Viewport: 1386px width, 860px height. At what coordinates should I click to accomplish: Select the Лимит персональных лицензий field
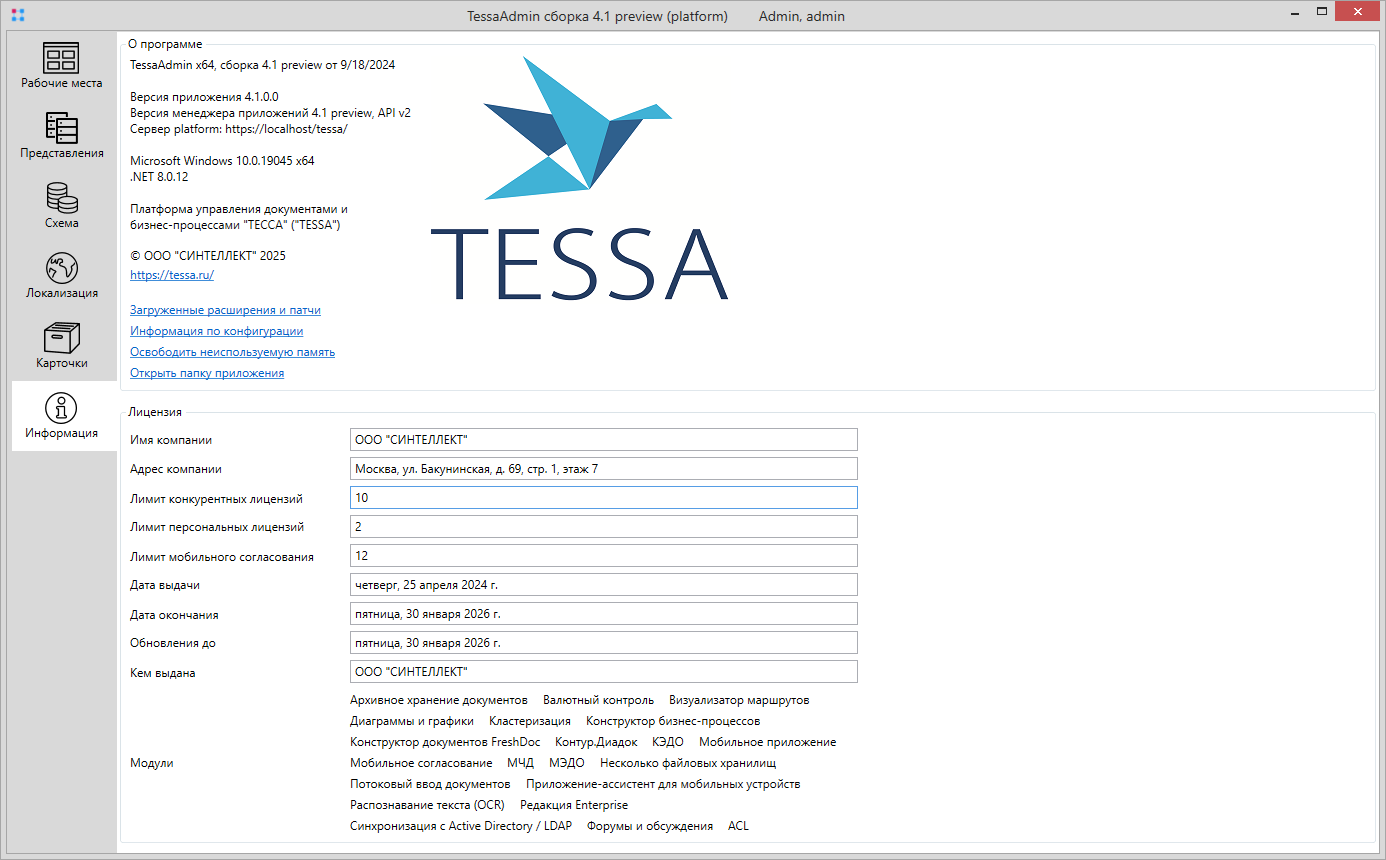click(603, 527)
